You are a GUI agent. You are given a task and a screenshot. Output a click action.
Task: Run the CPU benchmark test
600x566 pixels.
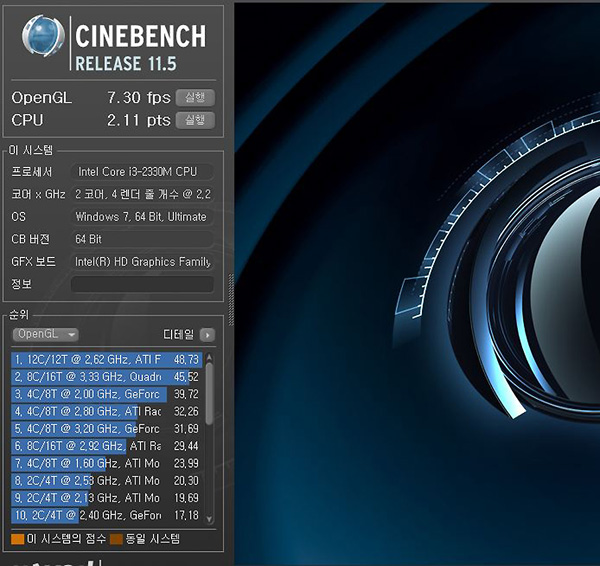point(195,120)
